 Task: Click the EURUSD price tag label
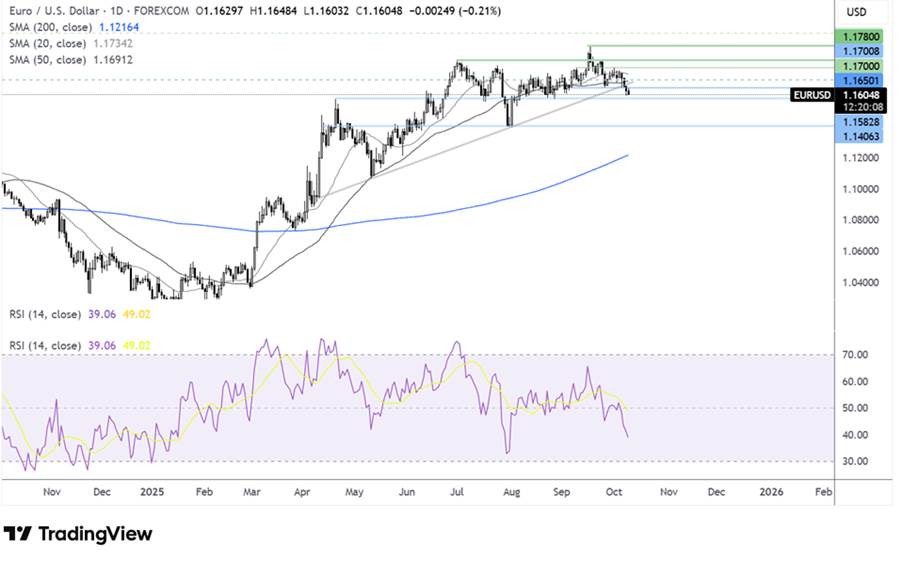pos(808,95)
